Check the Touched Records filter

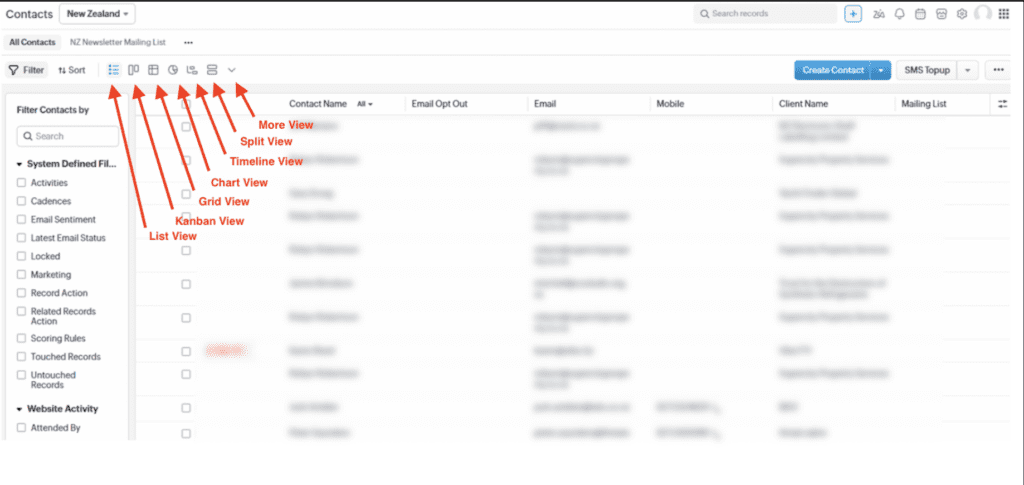22,356
